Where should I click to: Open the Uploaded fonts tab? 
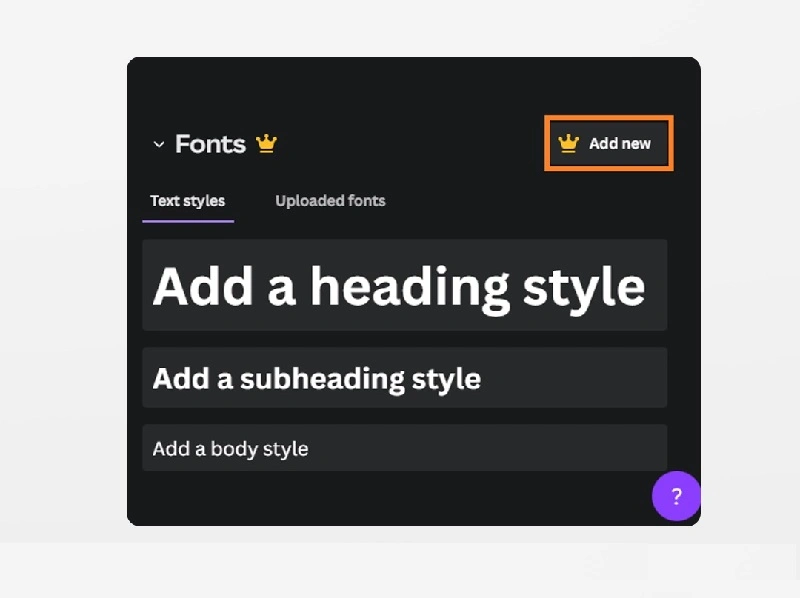pos(330,201)
